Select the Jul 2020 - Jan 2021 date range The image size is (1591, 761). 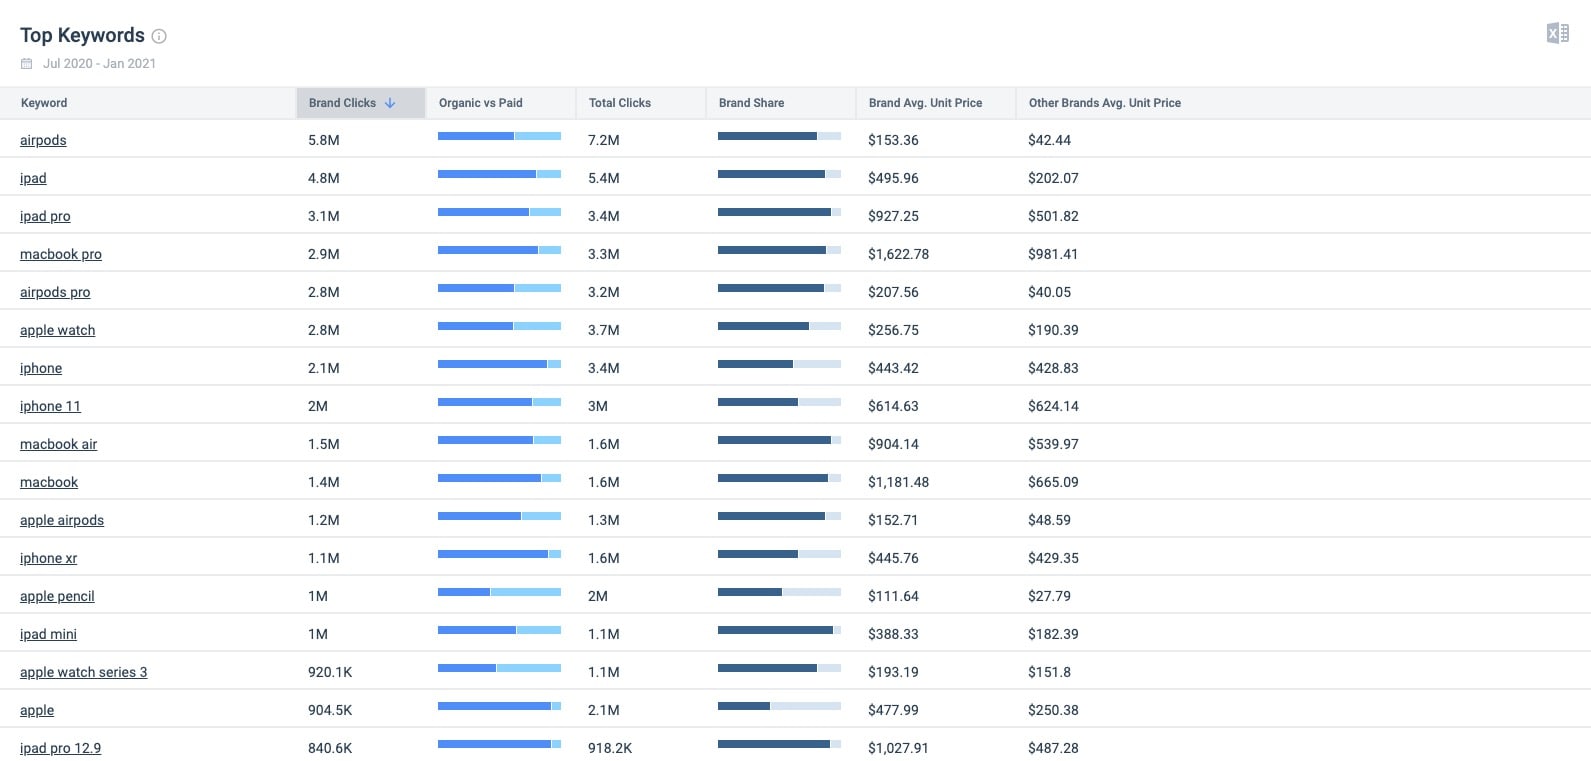[x=99, y=64]
